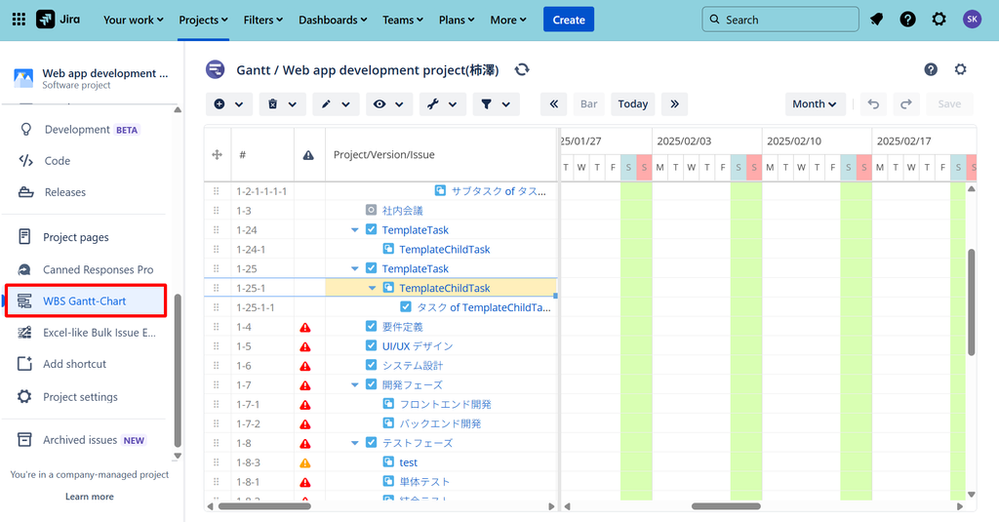The height and width of the screenshot is (522, 999).
Task: Click the Create button
Action: [568, 20]
